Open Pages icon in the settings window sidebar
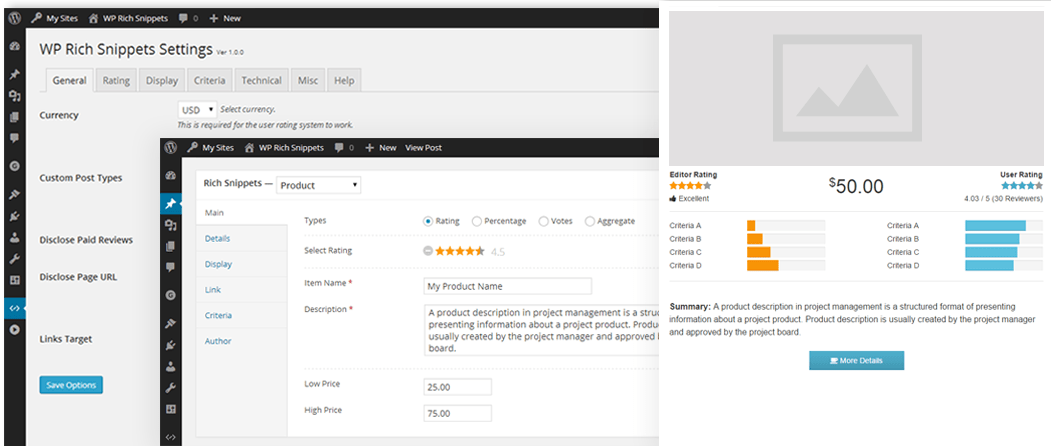1051x446 pixels. (15, 117)
